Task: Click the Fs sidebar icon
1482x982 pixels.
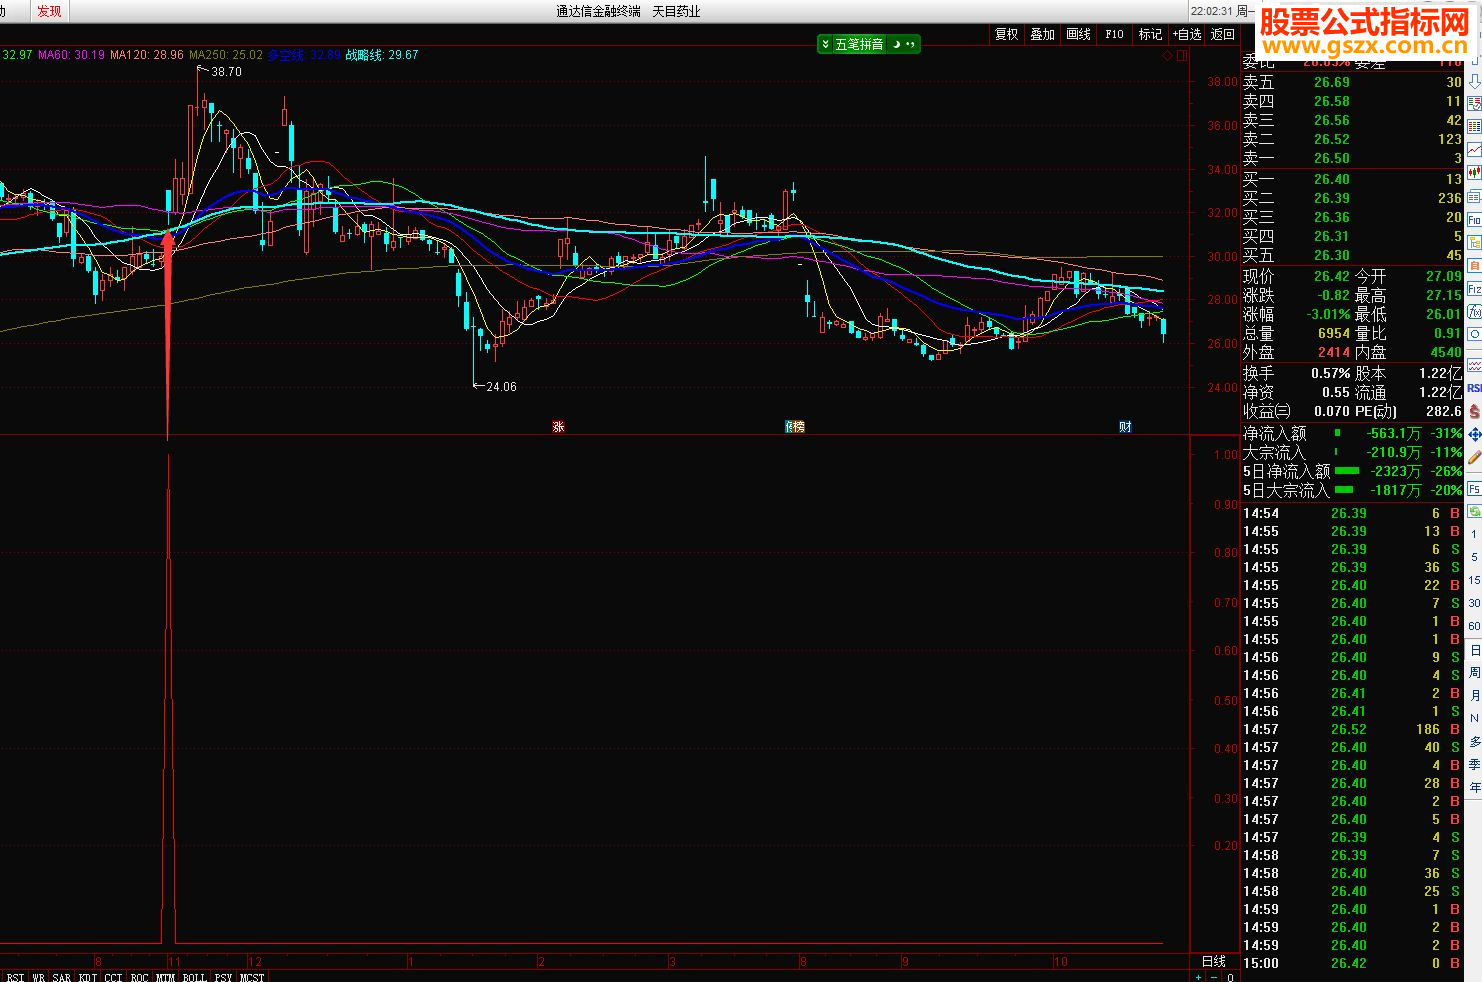Action: (x=1474, y=489)
